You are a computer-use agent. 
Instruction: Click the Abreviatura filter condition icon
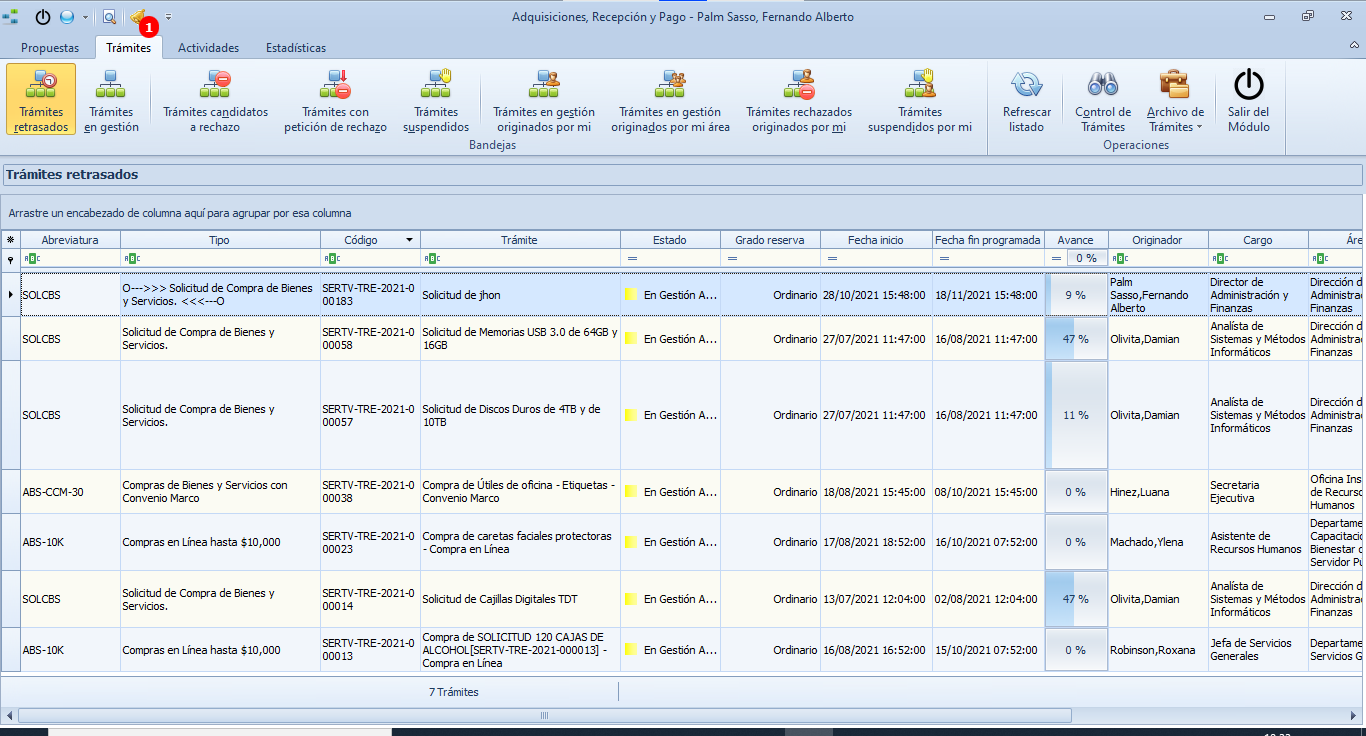point(32,258)
